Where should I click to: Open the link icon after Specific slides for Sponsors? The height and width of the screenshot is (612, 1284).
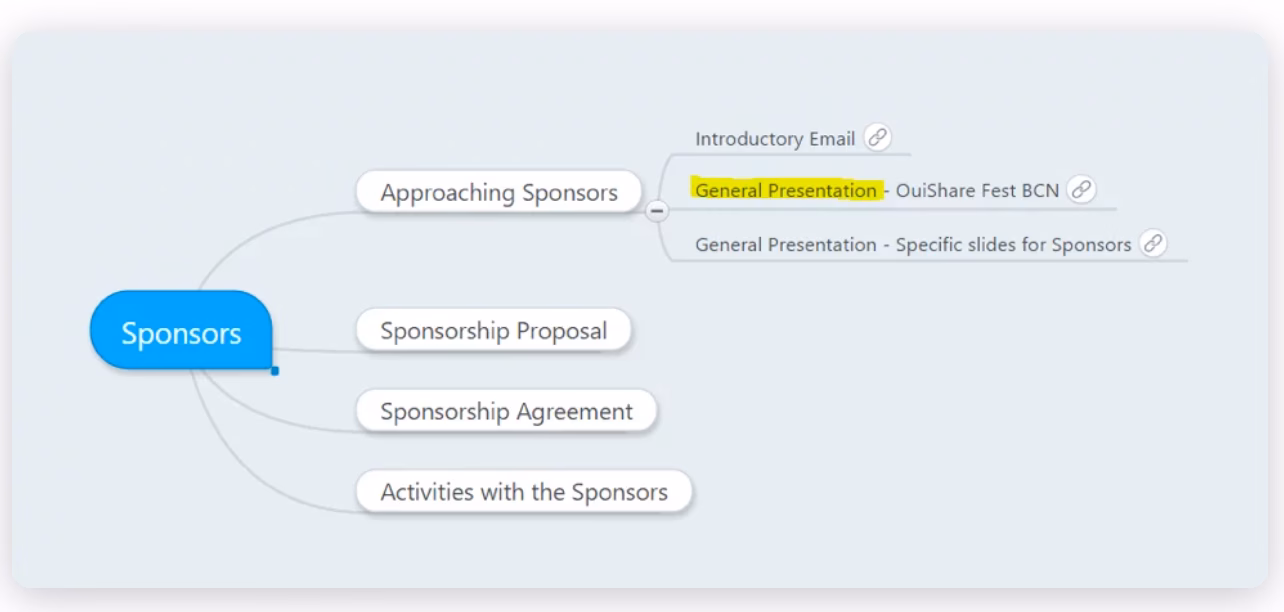coord(1153,243)
